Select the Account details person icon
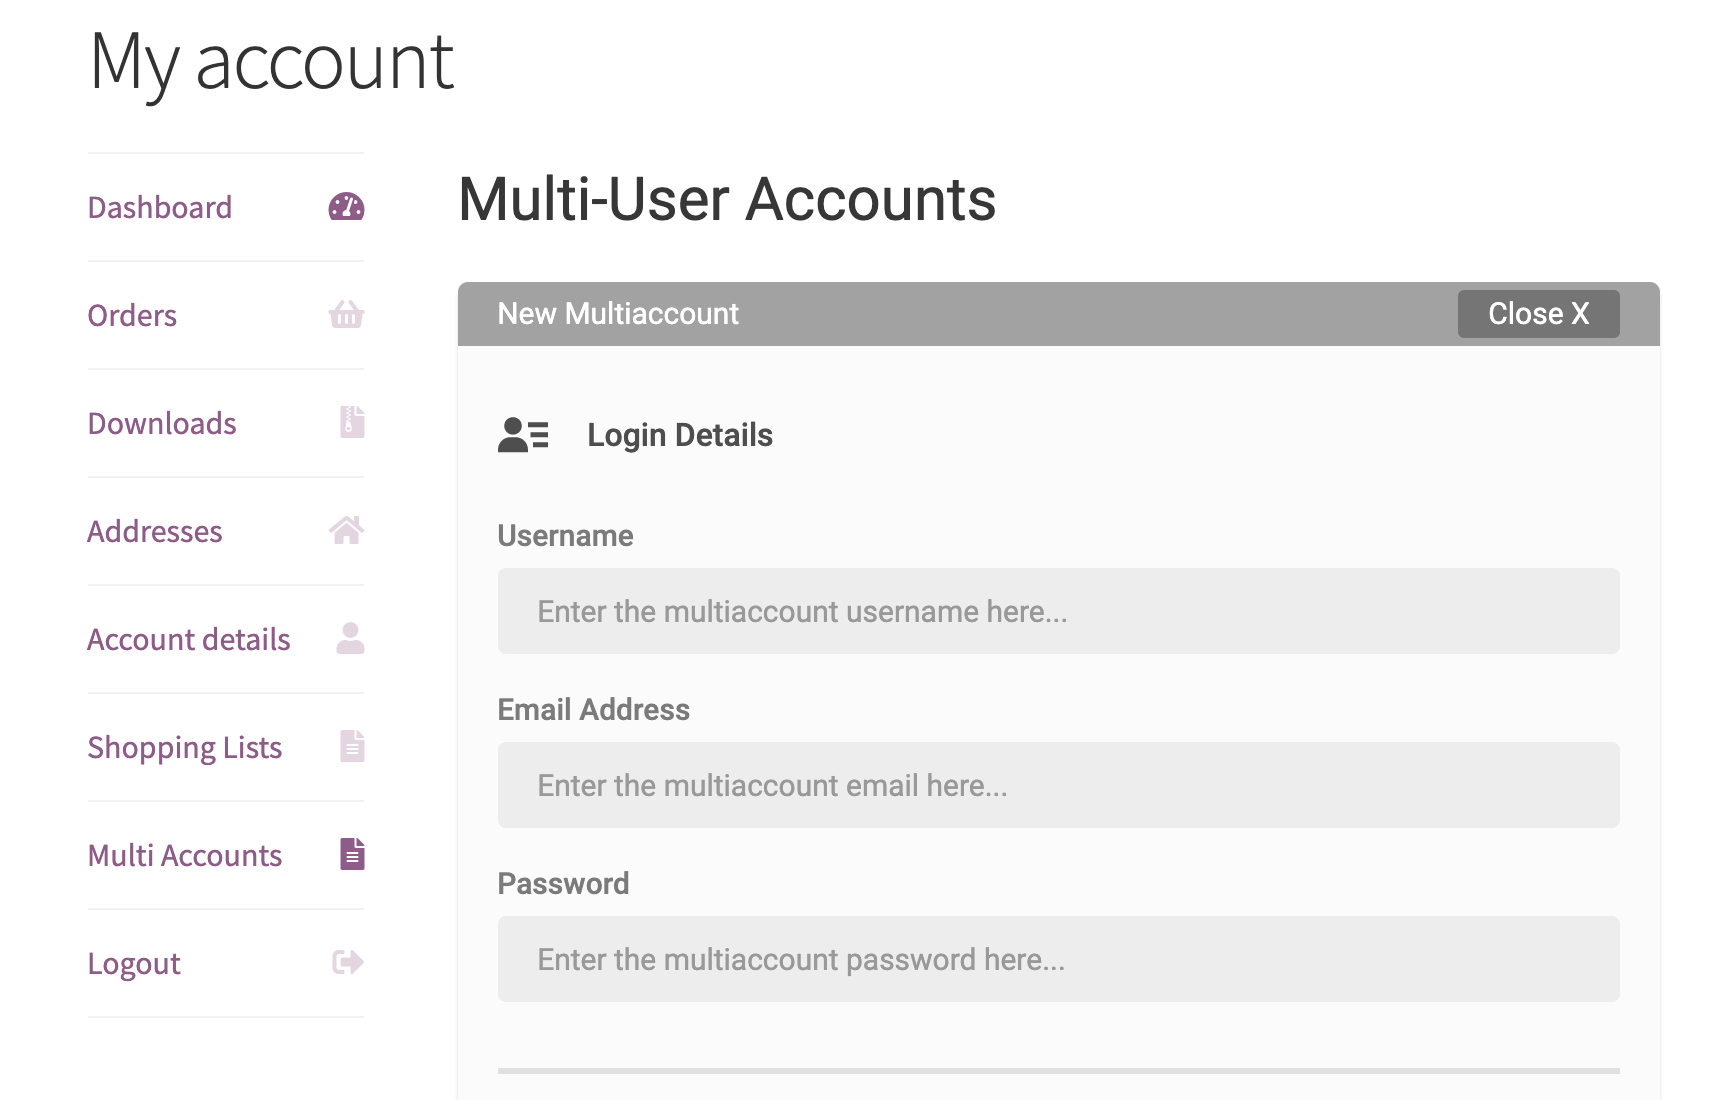Image resolution: width=1724 pixels, height=1100 pixels. [350, 636]
